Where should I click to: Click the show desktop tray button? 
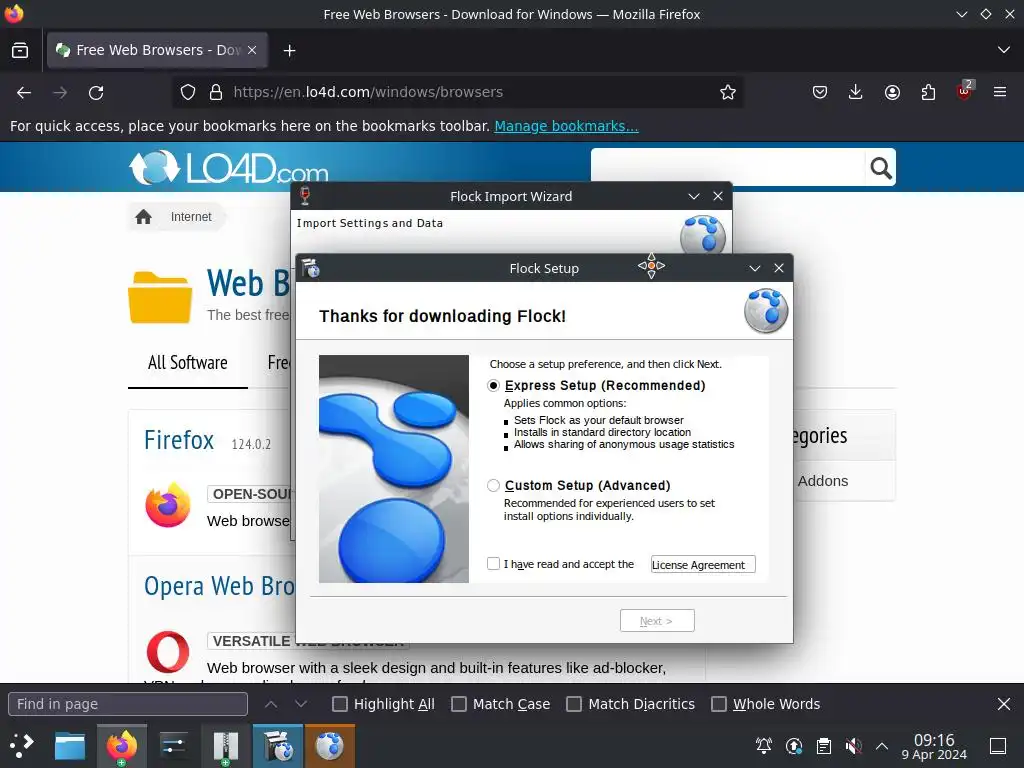tap(998, 746)
